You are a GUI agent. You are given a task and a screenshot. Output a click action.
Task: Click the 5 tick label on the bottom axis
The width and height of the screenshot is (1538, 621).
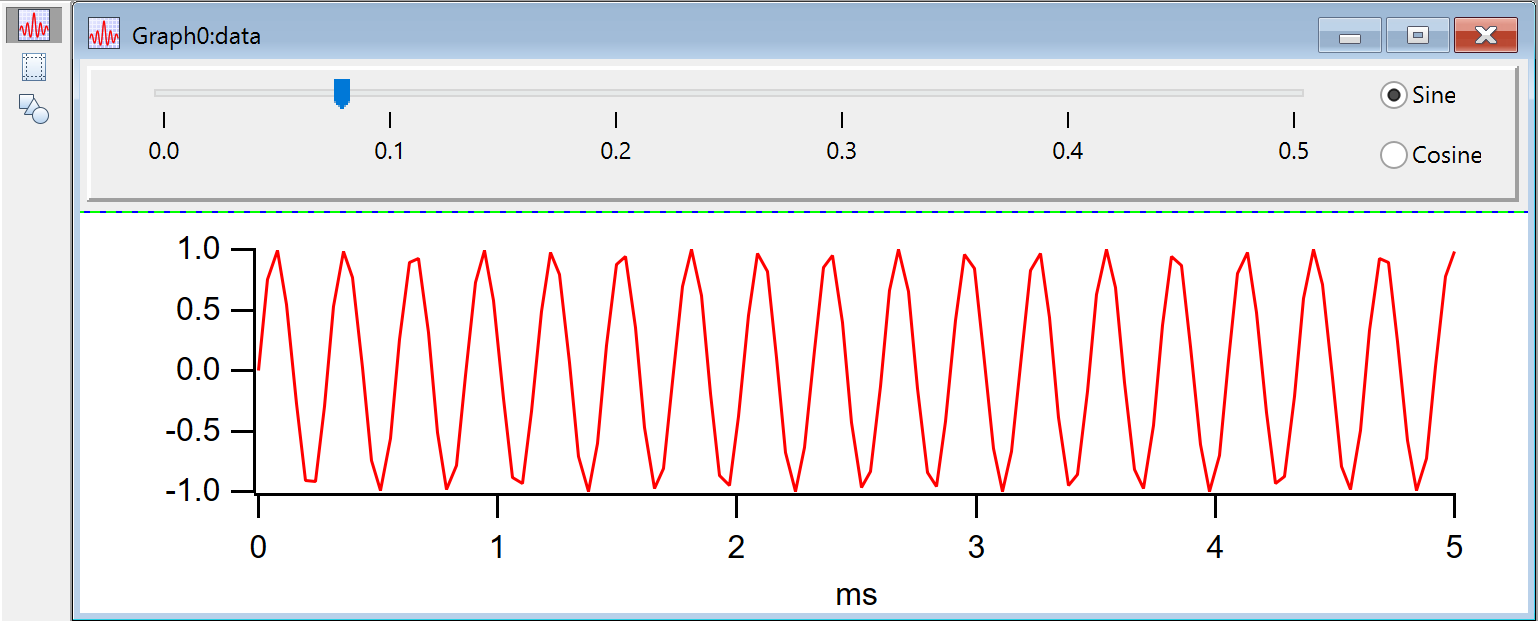(x=1453, y=546)
